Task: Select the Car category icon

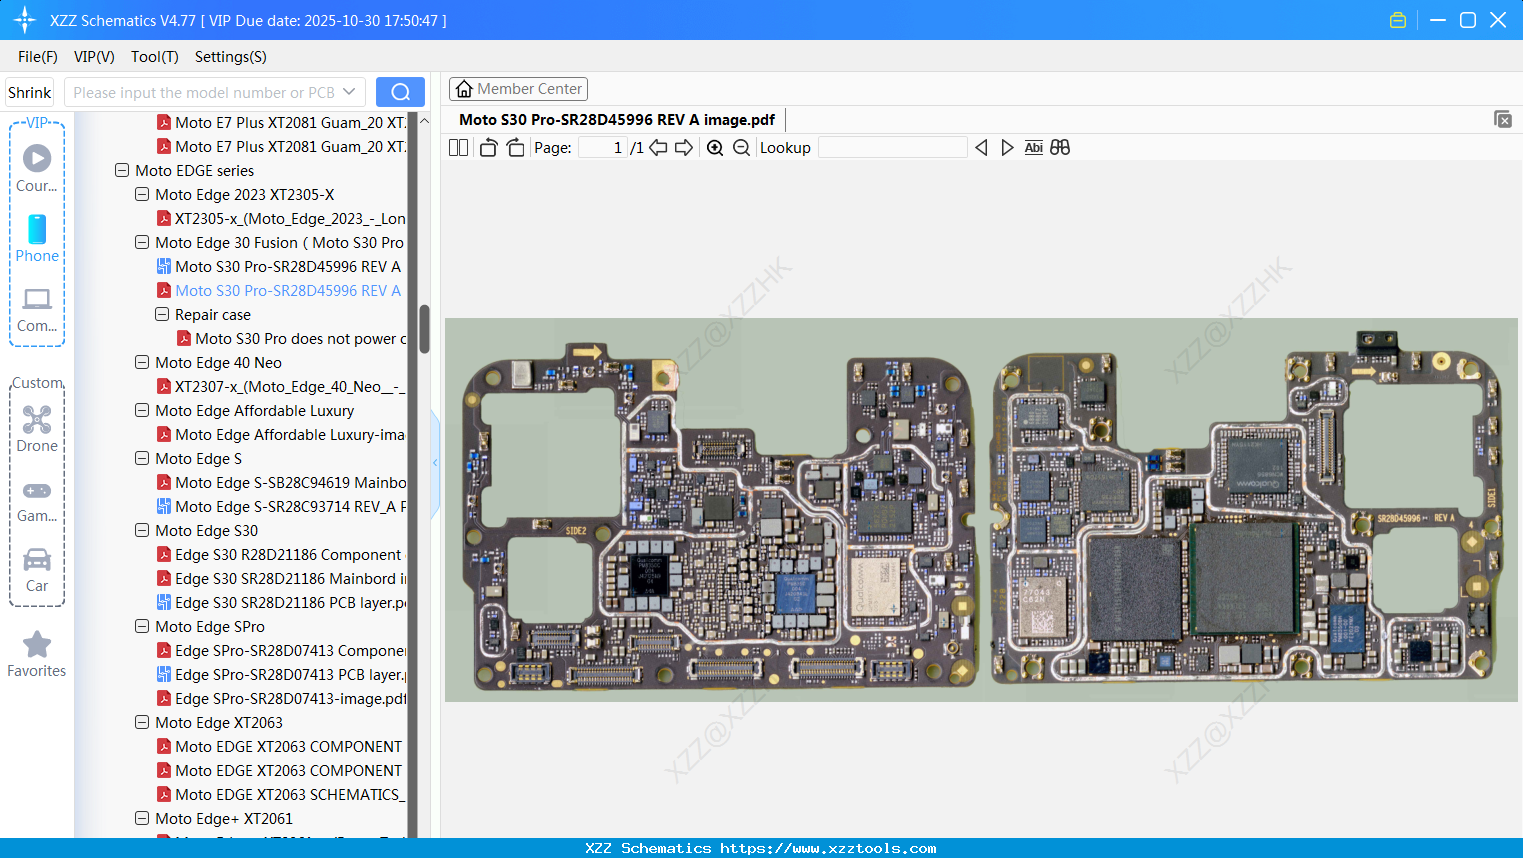Action: pyautogui.click(x=37, y=568)
